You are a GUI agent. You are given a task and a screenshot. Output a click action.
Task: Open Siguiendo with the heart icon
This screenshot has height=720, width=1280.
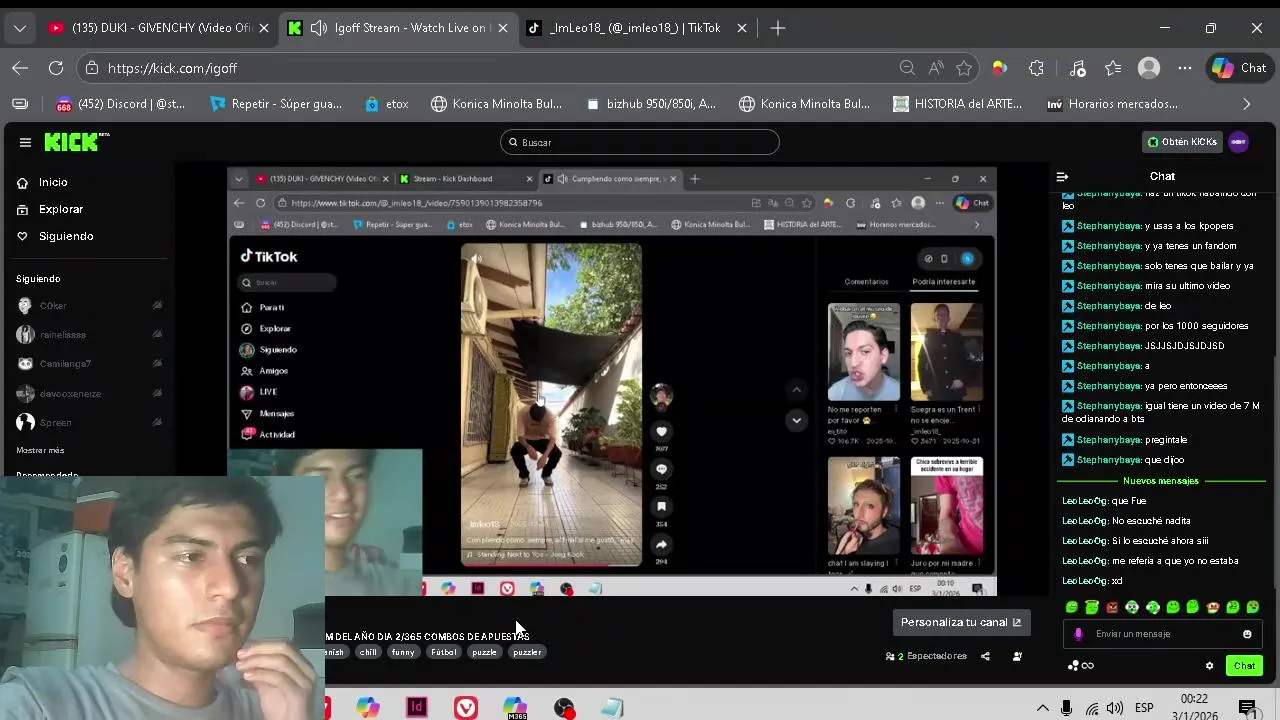(55, 236)
